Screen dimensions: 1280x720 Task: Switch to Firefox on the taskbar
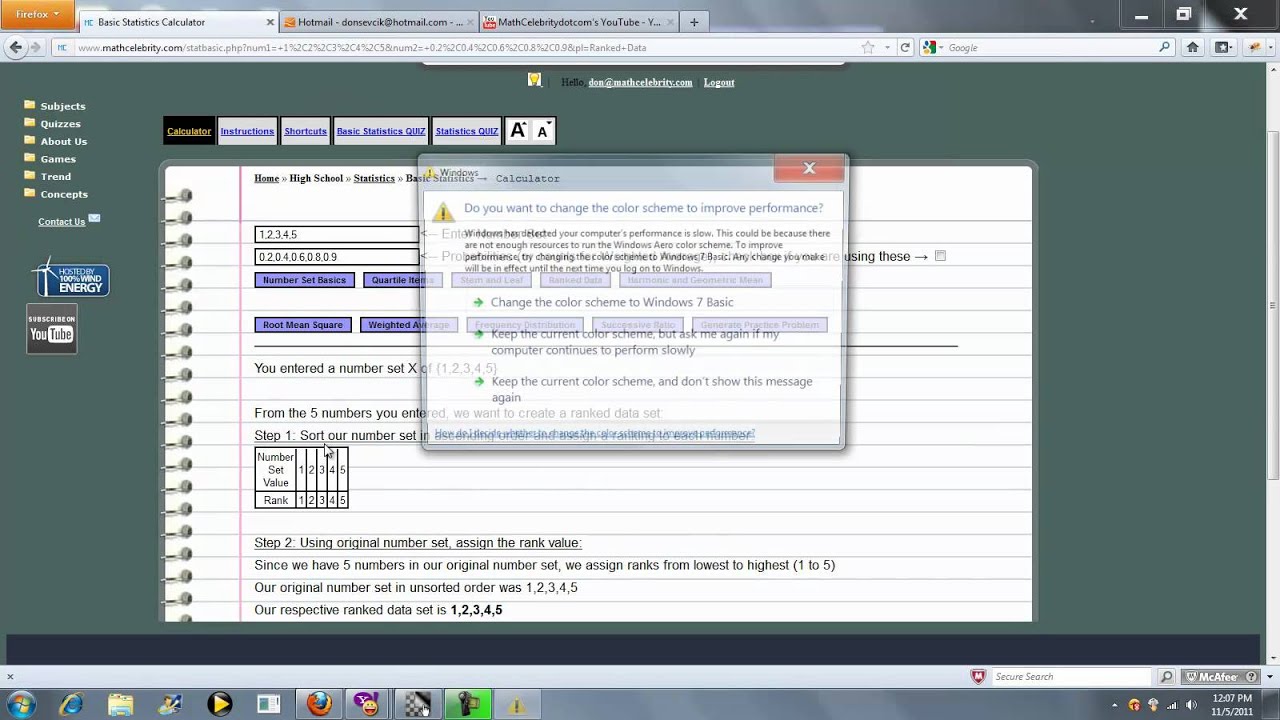(x=319, y=704)
